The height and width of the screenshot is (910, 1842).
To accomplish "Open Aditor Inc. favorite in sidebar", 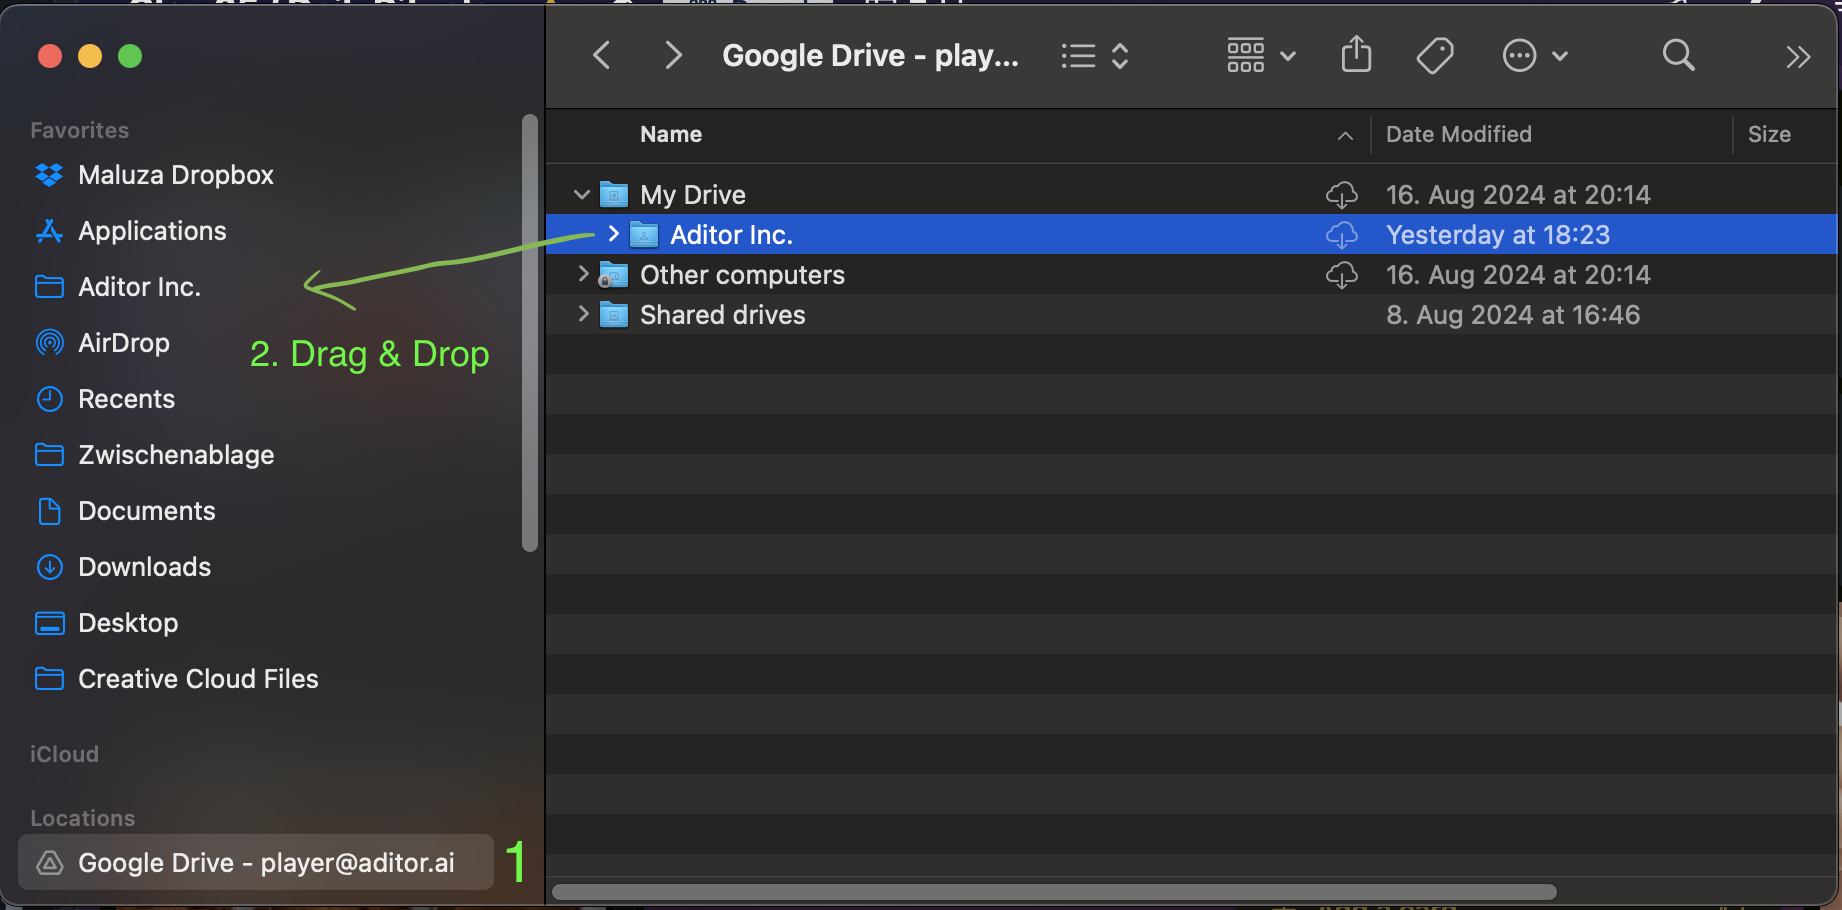I will point(139,287).
